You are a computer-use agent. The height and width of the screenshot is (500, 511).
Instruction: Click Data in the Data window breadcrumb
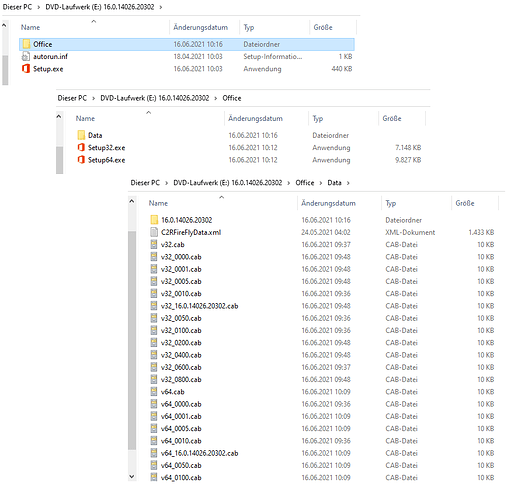click(x=334, y=183)
